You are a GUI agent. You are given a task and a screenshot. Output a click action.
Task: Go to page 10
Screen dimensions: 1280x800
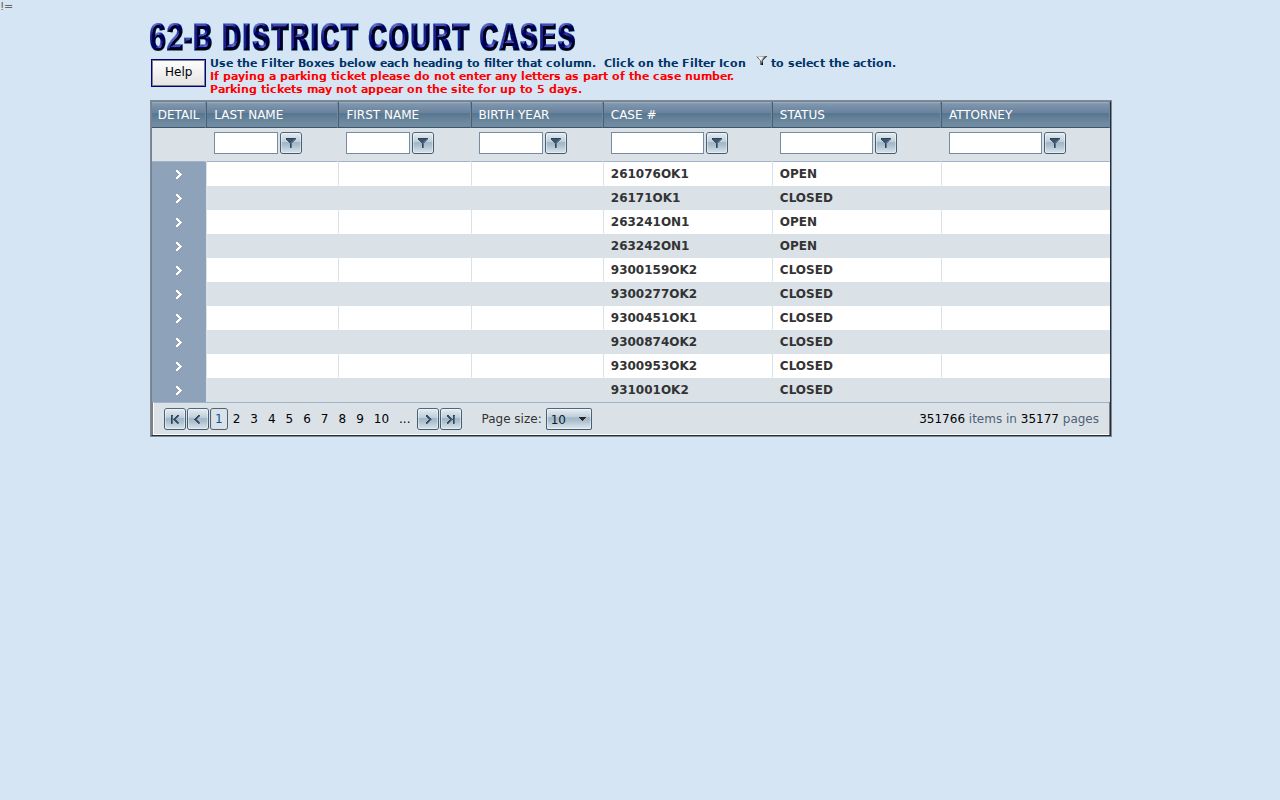coord(381,419)
